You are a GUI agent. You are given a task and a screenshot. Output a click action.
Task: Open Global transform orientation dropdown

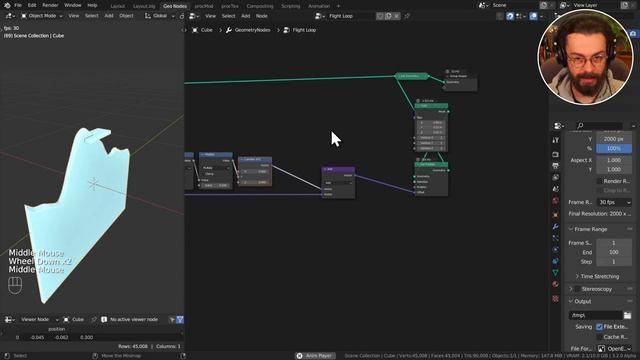pos(159,16)
